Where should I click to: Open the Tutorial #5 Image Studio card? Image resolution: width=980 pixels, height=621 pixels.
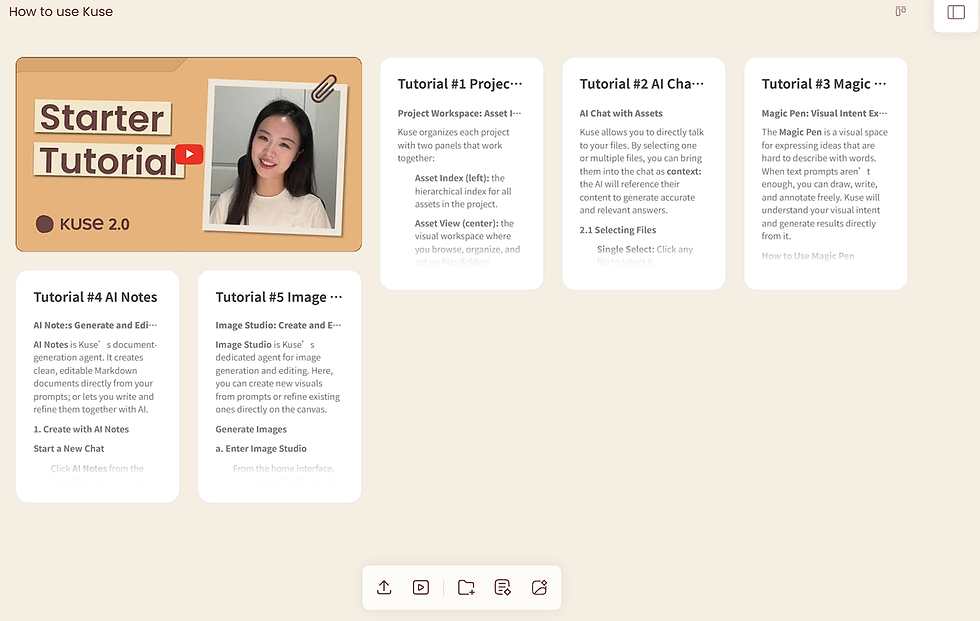pos(279,386)
